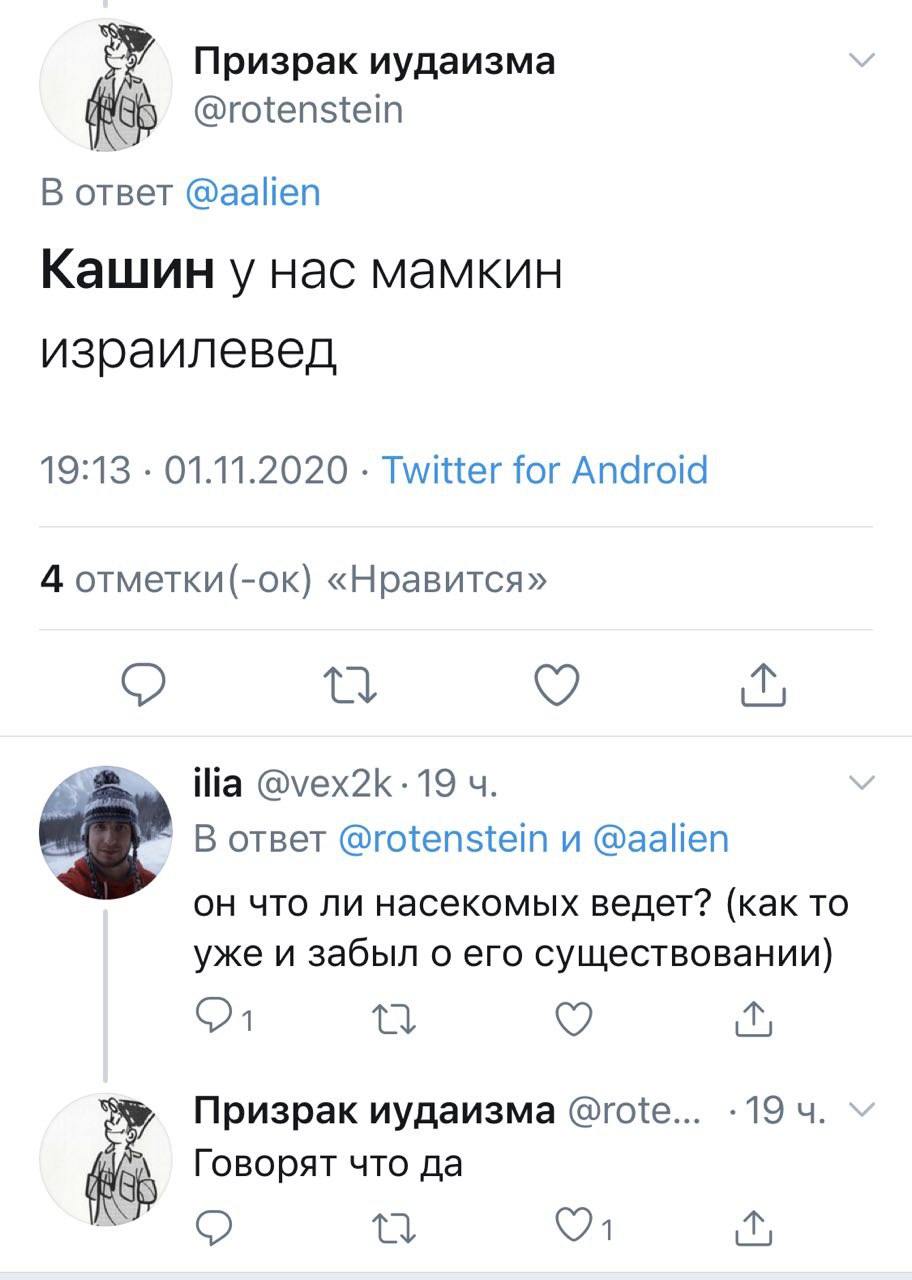912x1280 pixels.
Task: Reply to ilia's tweet
Action: 212,1019
